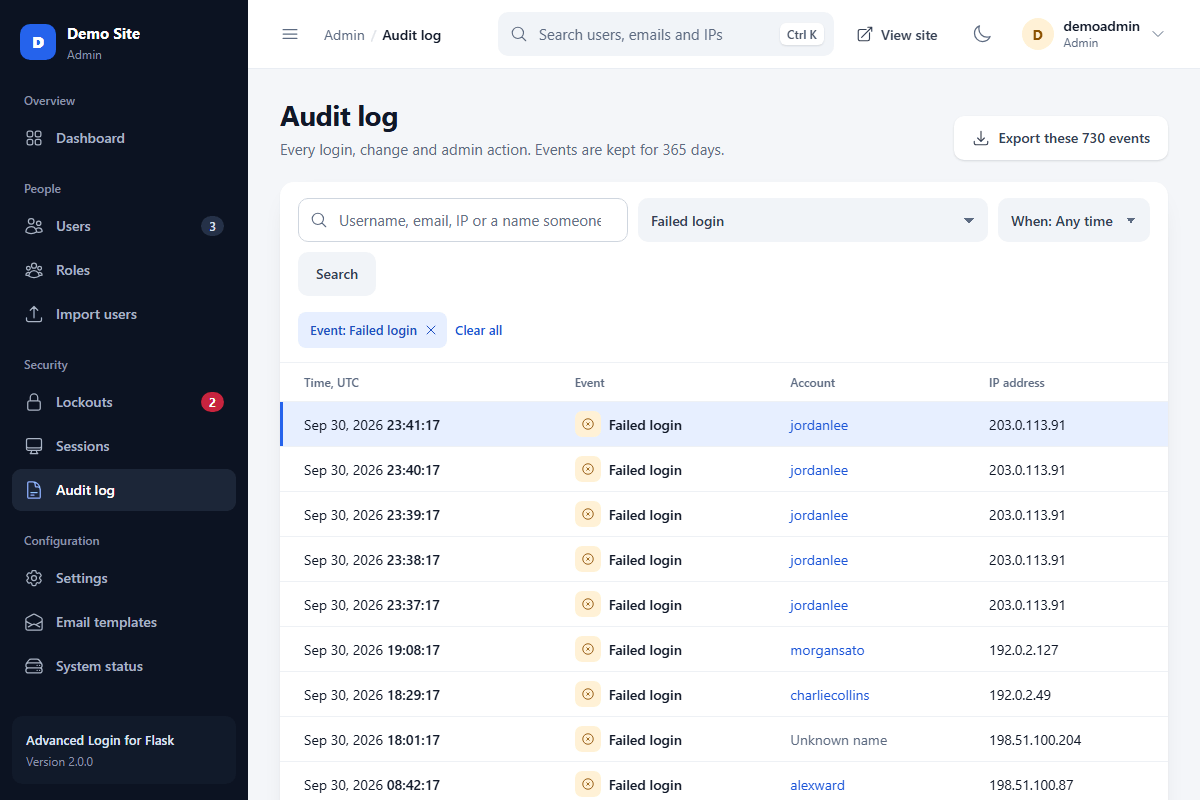The width and height of the screenshot is (1200, 800).
Task: Click the Email templates envelope icon
Action: click(34, 622)
